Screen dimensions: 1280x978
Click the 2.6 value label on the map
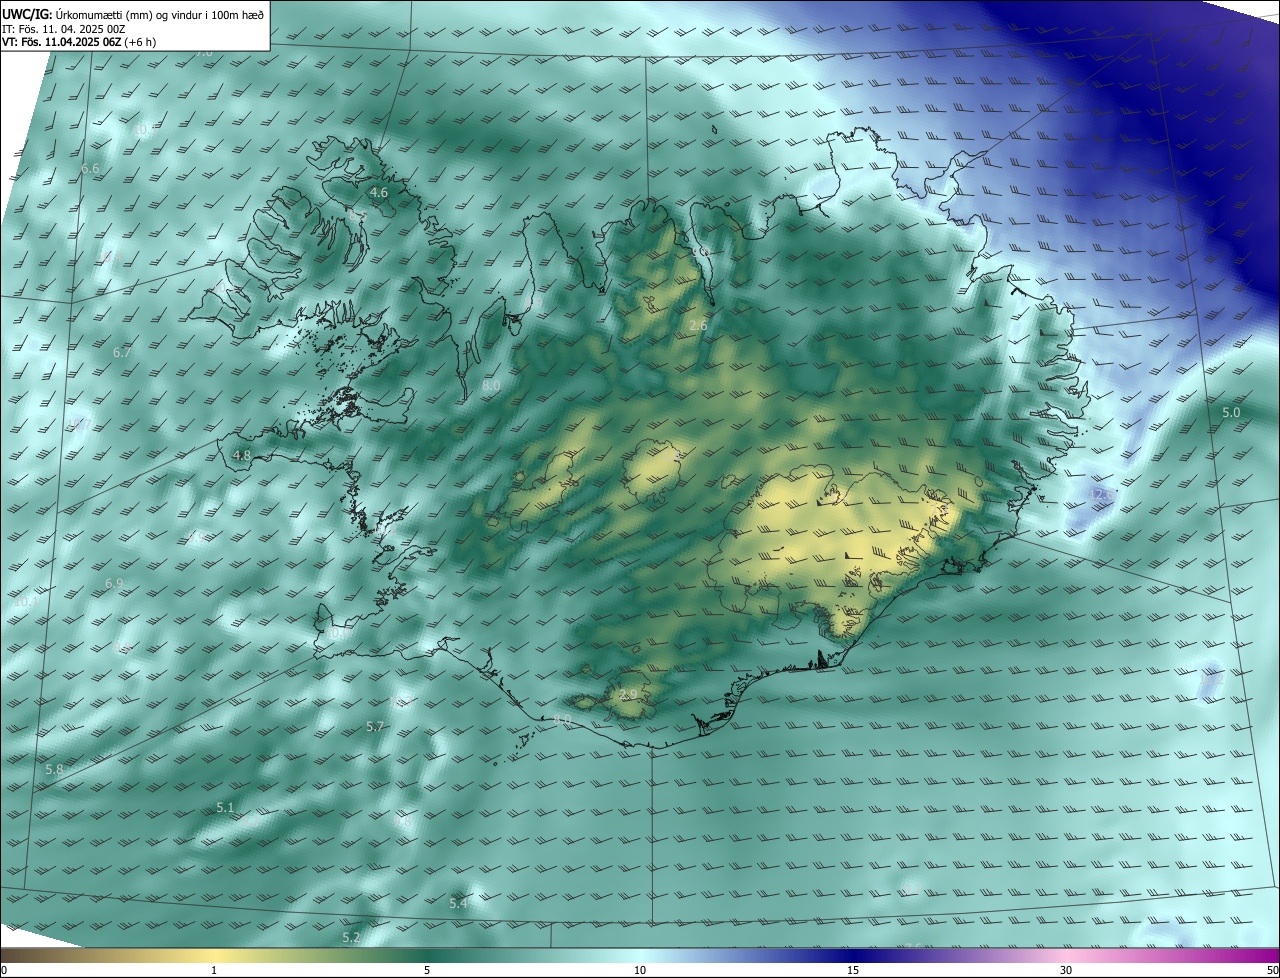pyautogui.click(x=699, y=326)
